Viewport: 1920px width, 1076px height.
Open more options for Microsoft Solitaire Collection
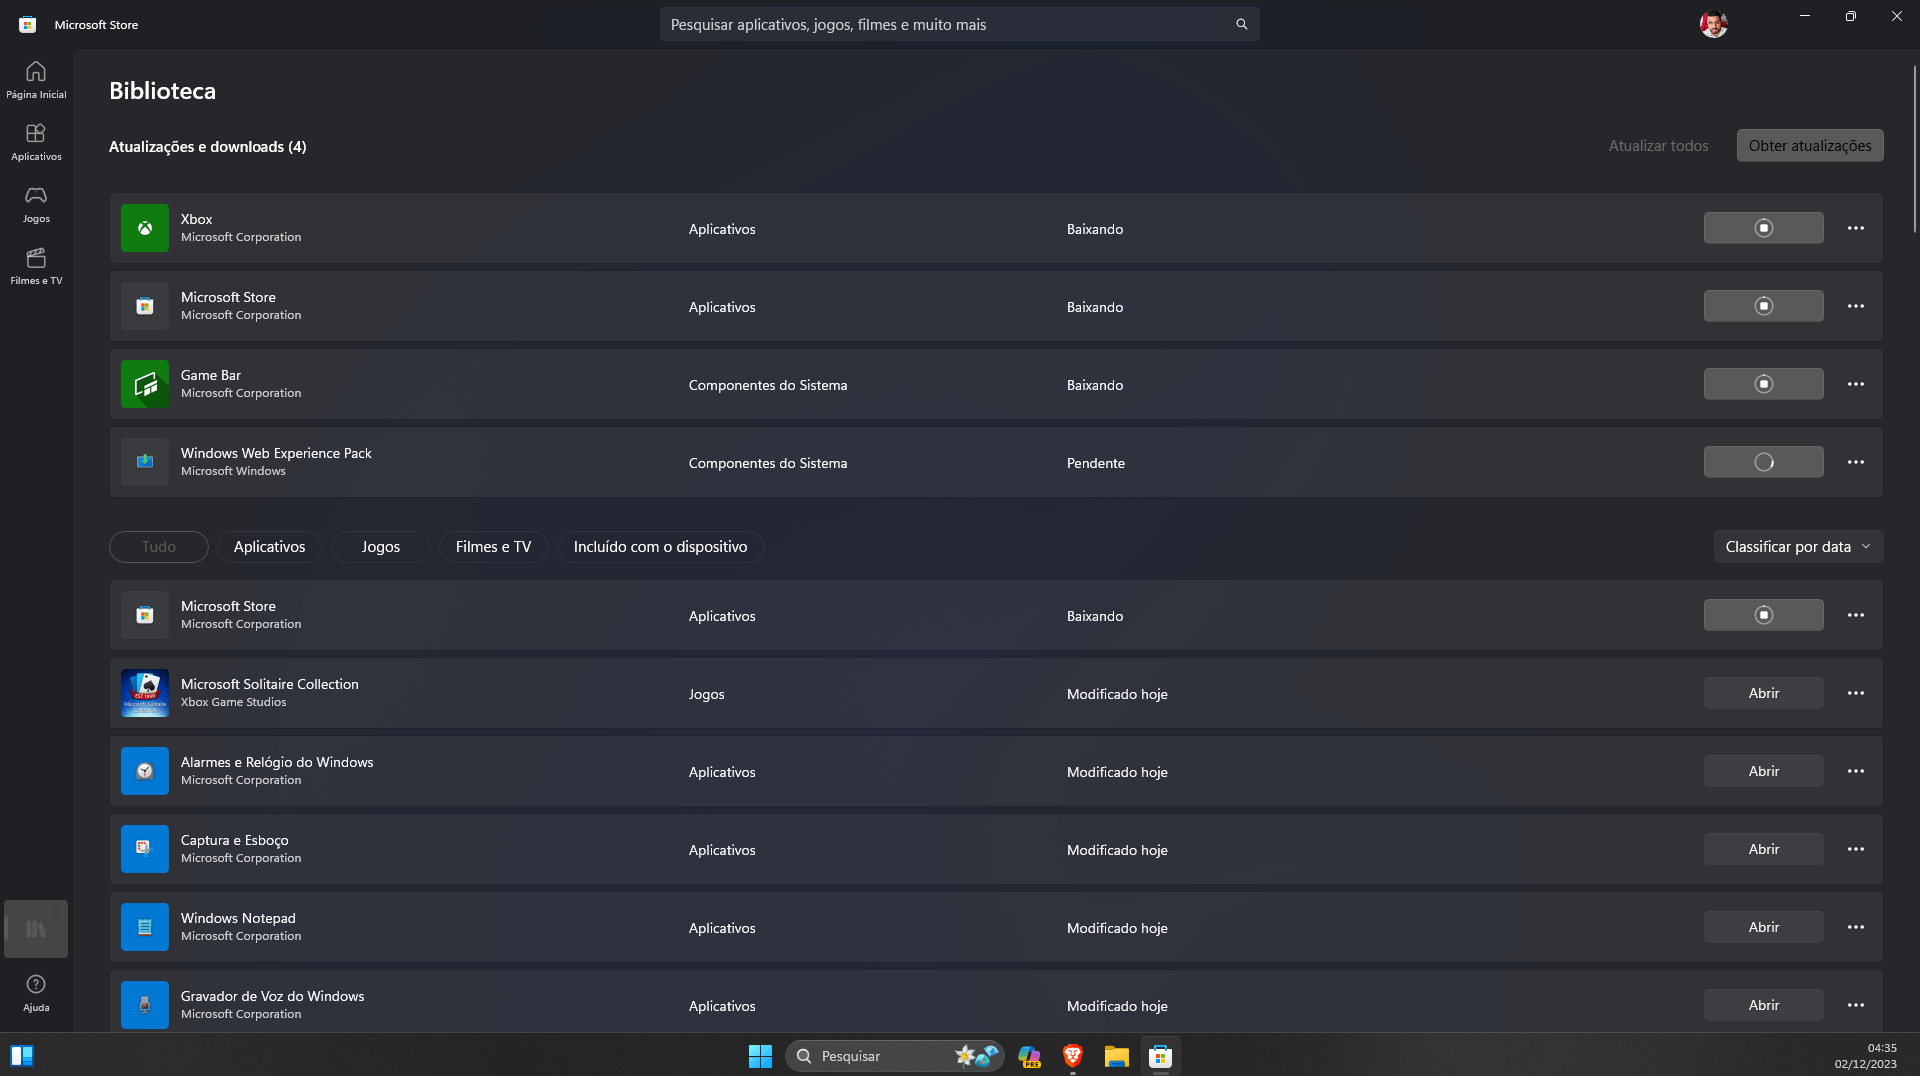pyautogui.click(x=1856, y=693)
